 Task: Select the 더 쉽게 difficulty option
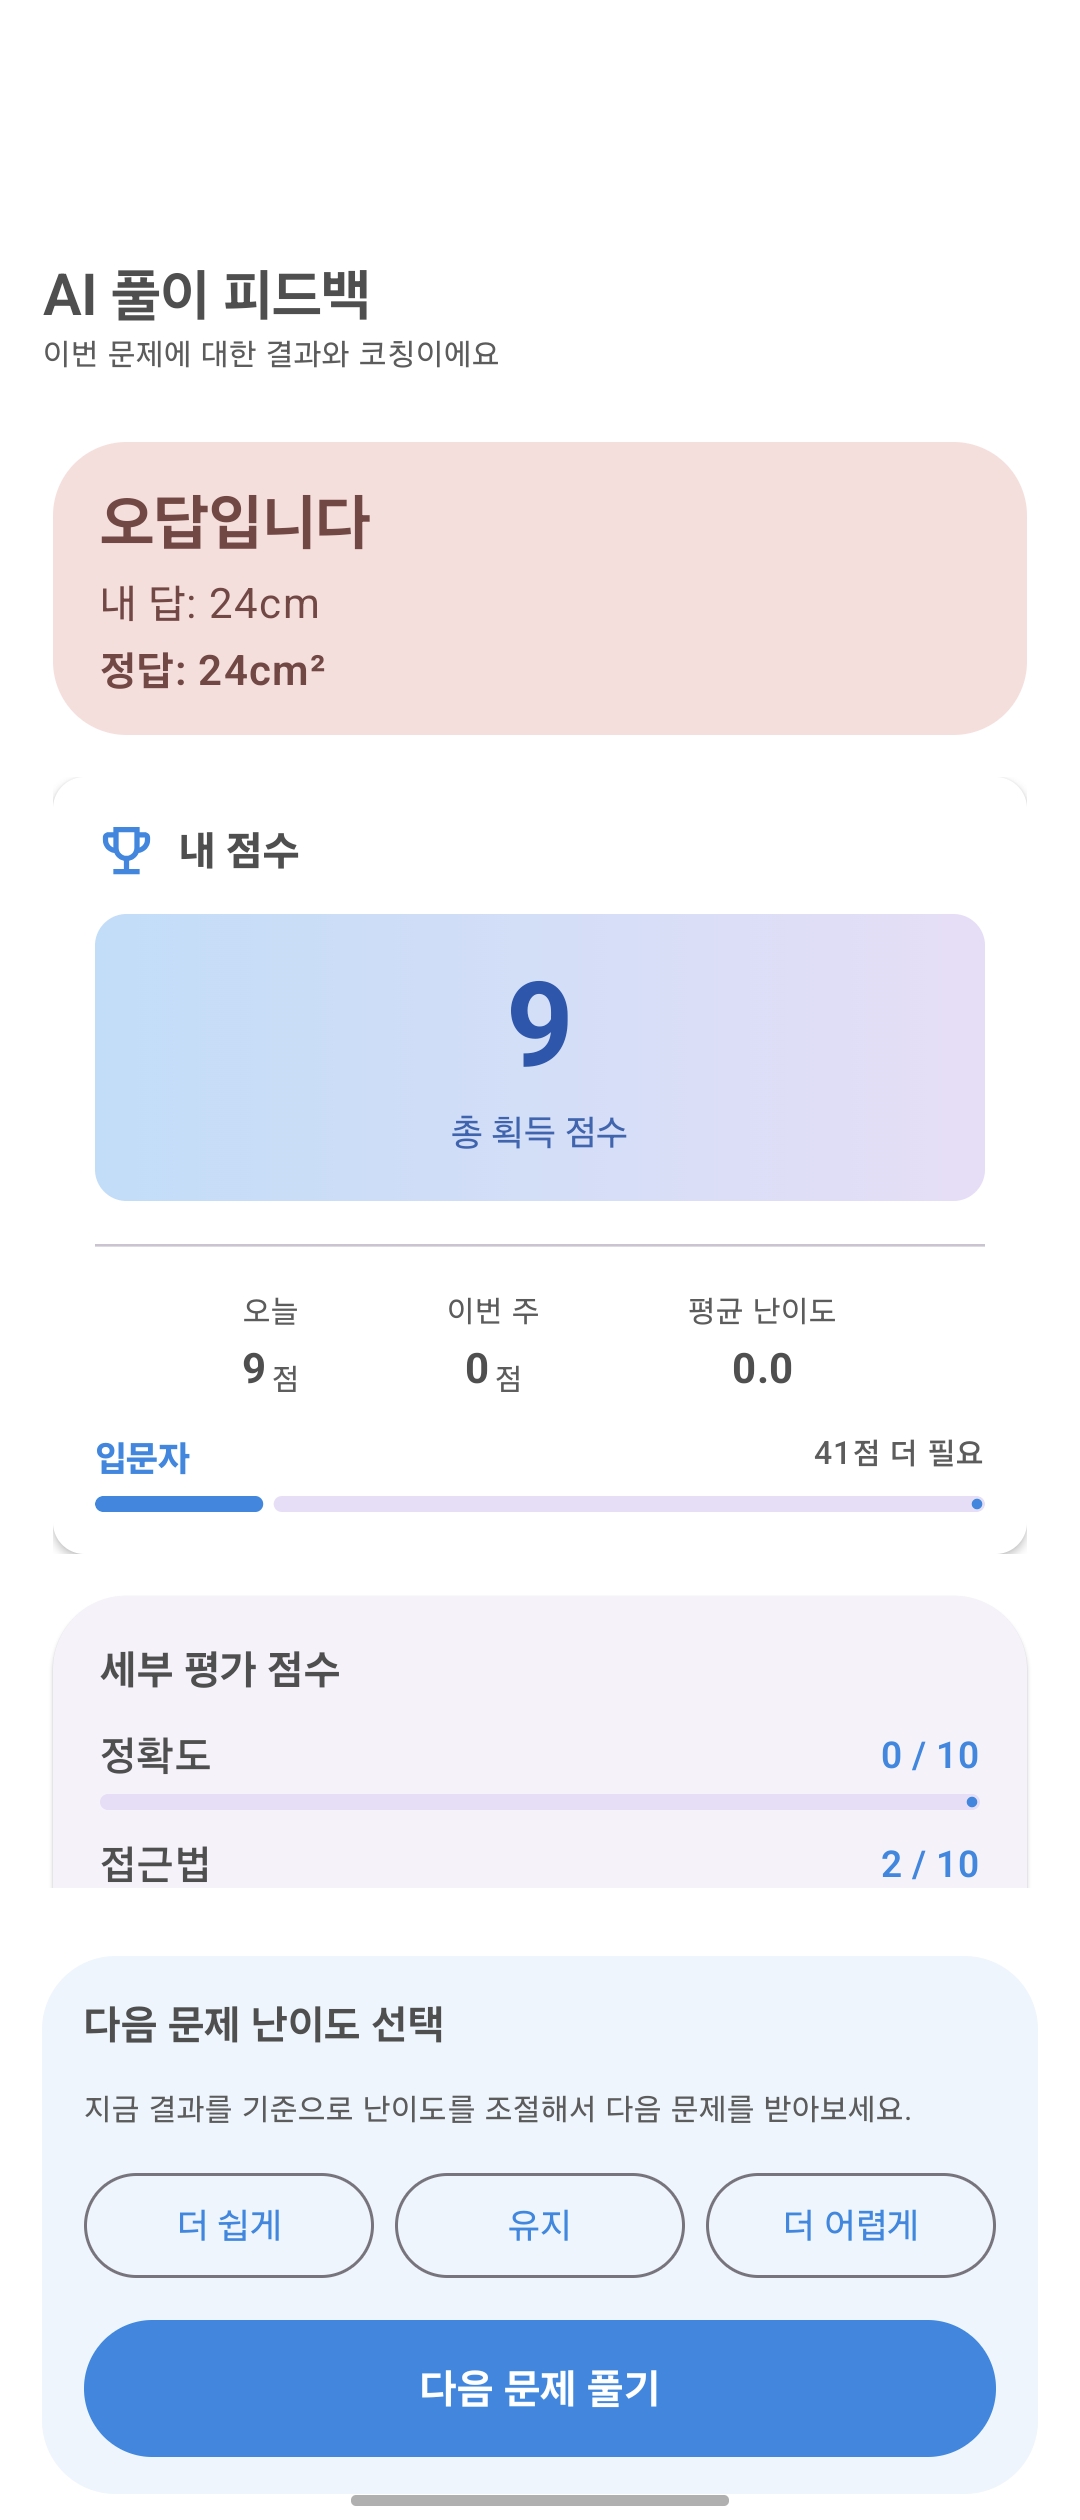point(229,2225)
